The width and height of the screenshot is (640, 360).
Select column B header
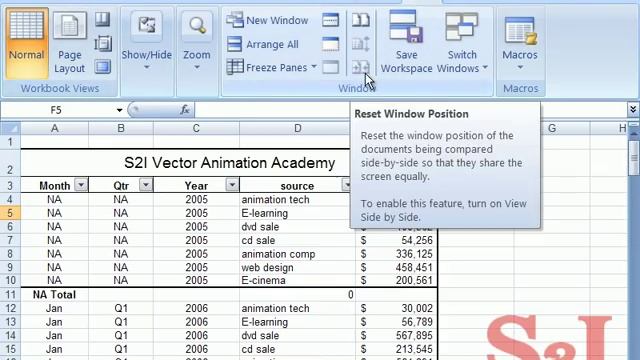pyautogui.click(x=121, y=128)
